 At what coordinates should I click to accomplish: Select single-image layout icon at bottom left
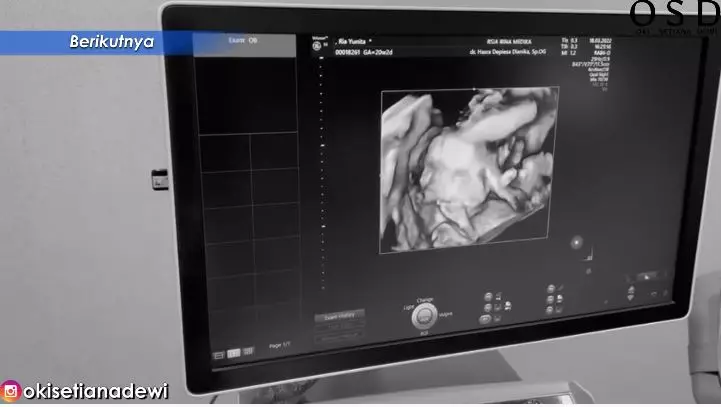pyautogui.click(x=220, y=354)
